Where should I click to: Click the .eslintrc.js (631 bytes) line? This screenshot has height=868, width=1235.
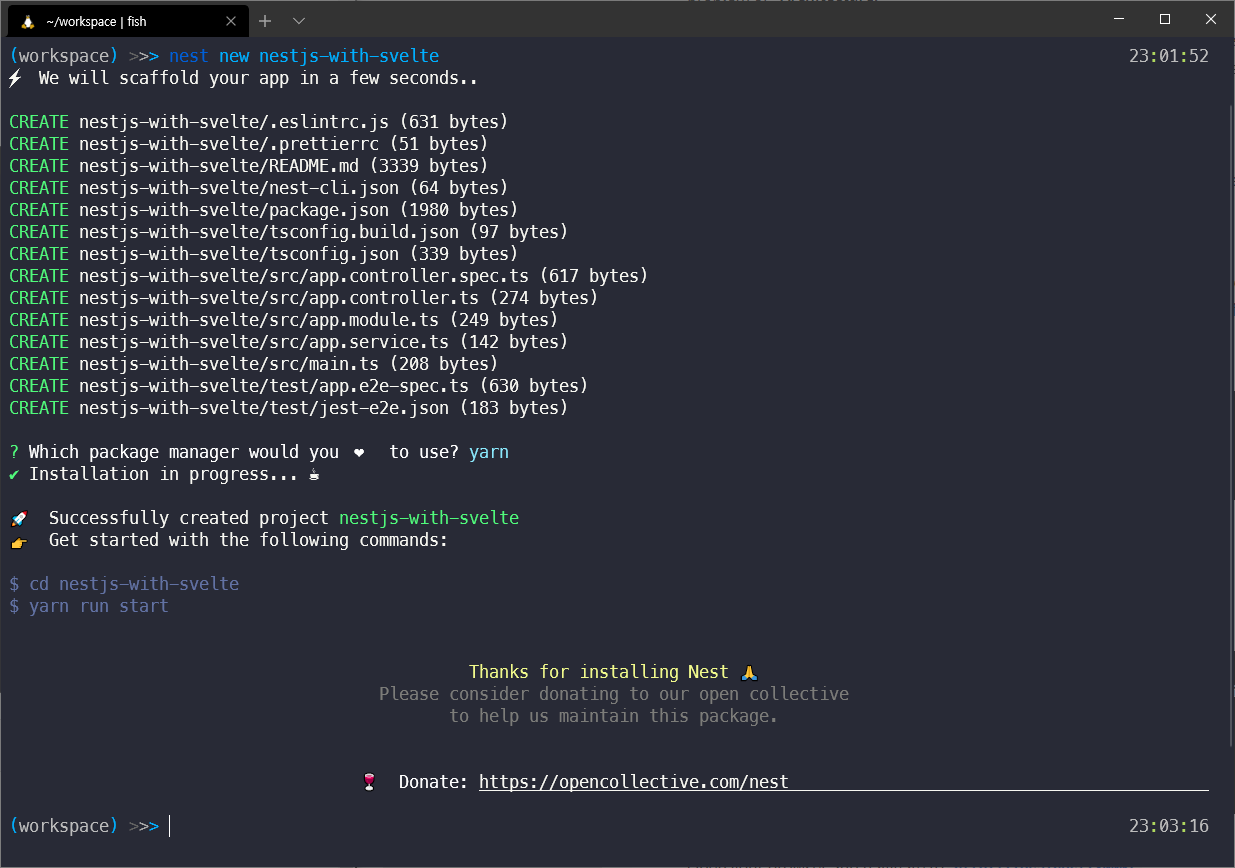tap(259, 122)
